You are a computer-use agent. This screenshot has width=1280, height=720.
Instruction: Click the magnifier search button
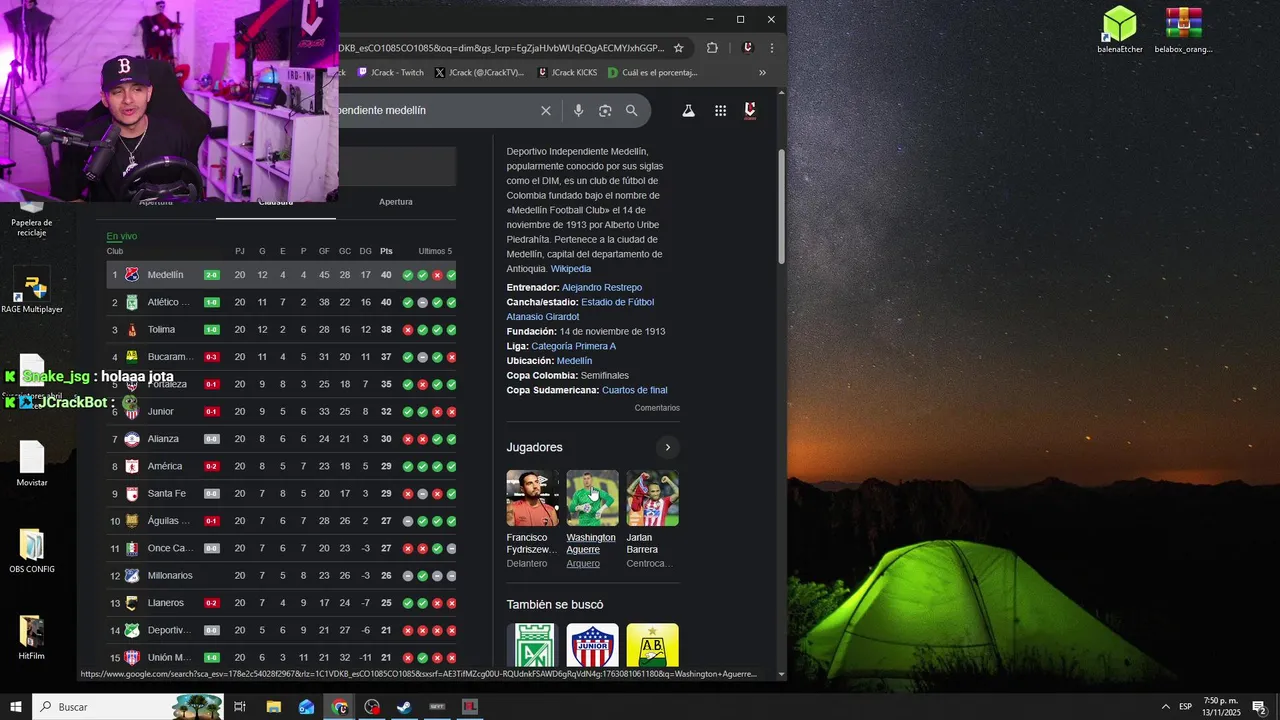[x=632, y=111]
